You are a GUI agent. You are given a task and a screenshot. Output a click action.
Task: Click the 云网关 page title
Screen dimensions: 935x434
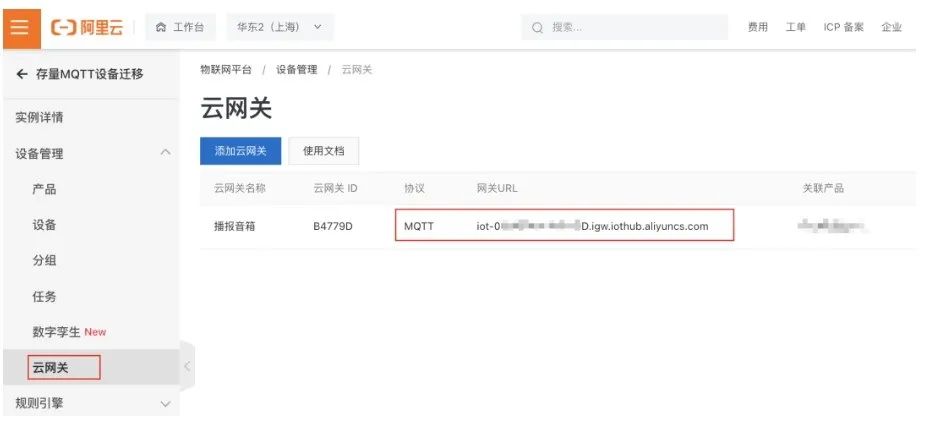(x=236, y=109)
